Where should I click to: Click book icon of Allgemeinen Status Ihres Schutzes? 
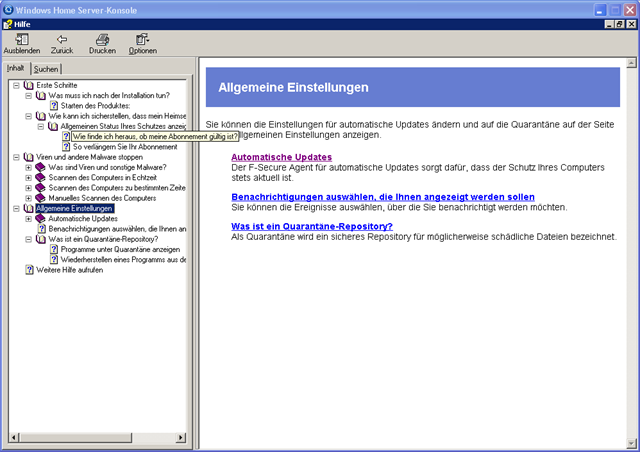click(53, 126)
